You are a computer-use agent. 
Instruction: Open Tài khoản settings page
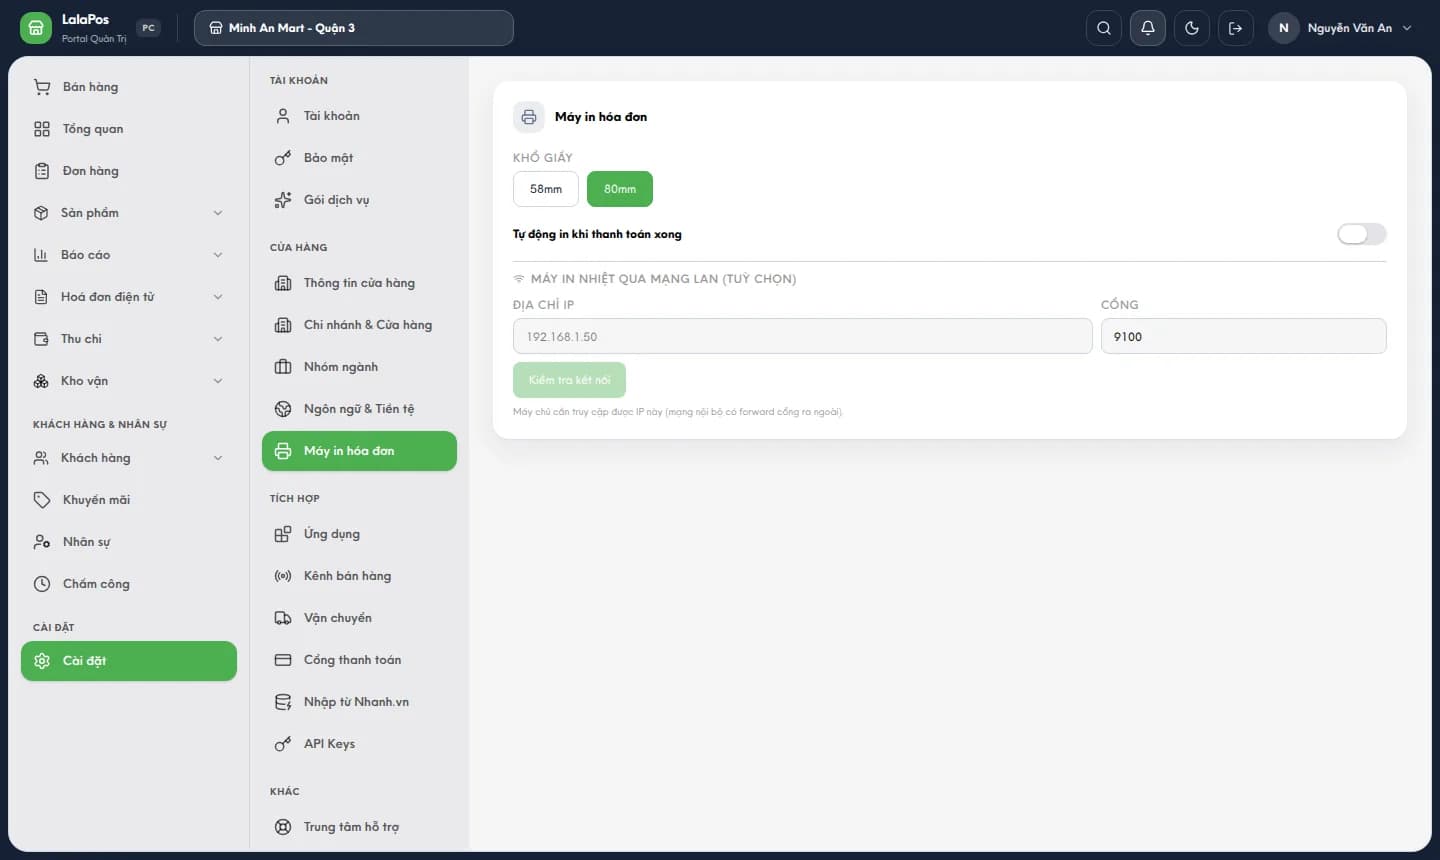click(x=359, y=116)
